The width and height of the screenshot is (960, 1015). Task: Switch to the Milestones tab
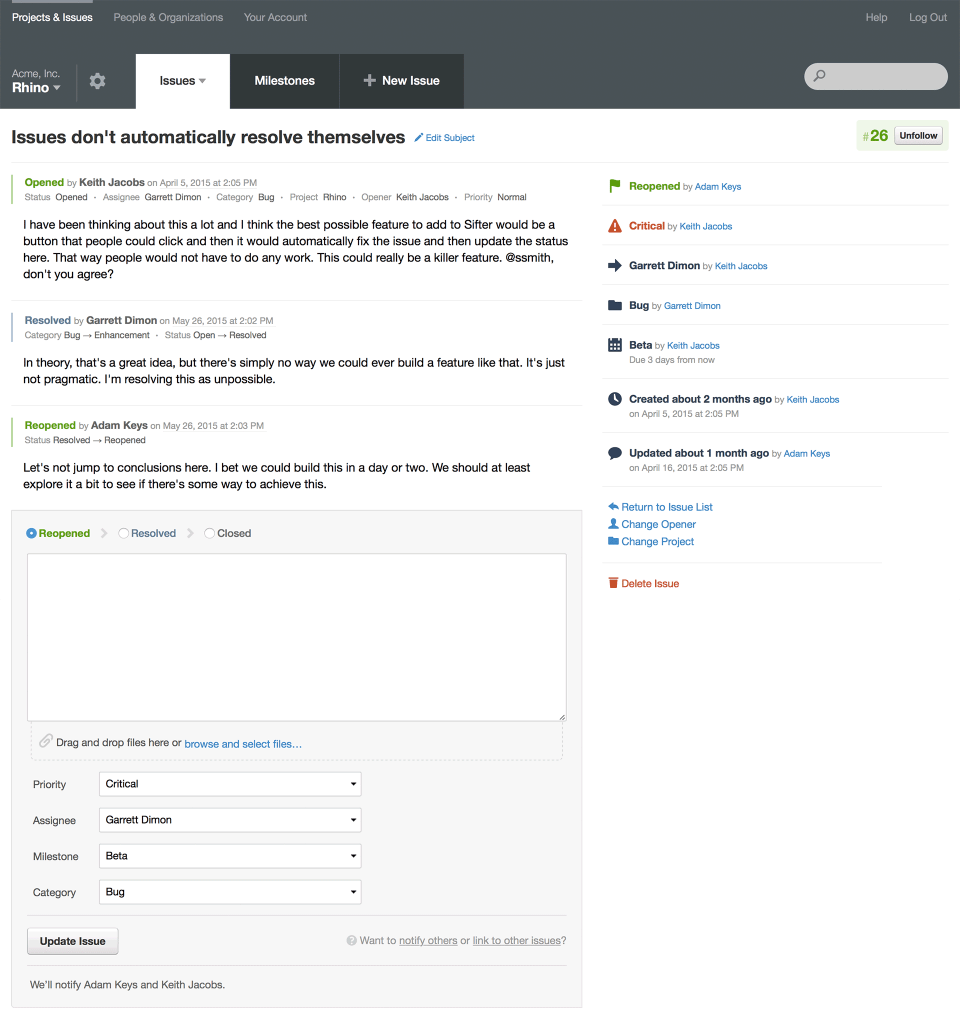coord(284,81)
